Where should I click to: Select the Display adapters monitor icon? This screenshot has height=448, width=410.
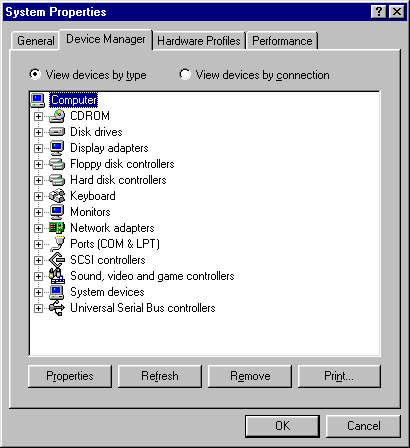coord(57,148)
